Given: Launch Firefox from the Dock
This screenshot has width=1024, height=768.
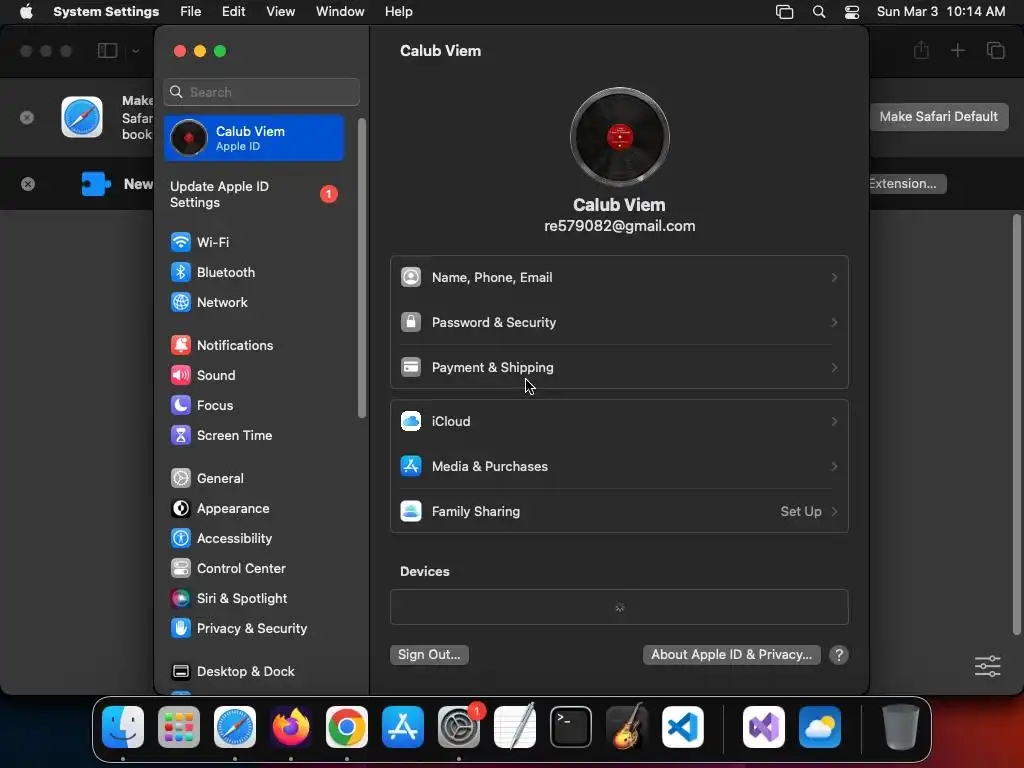Looking at the screenshot, I should 291,727.
